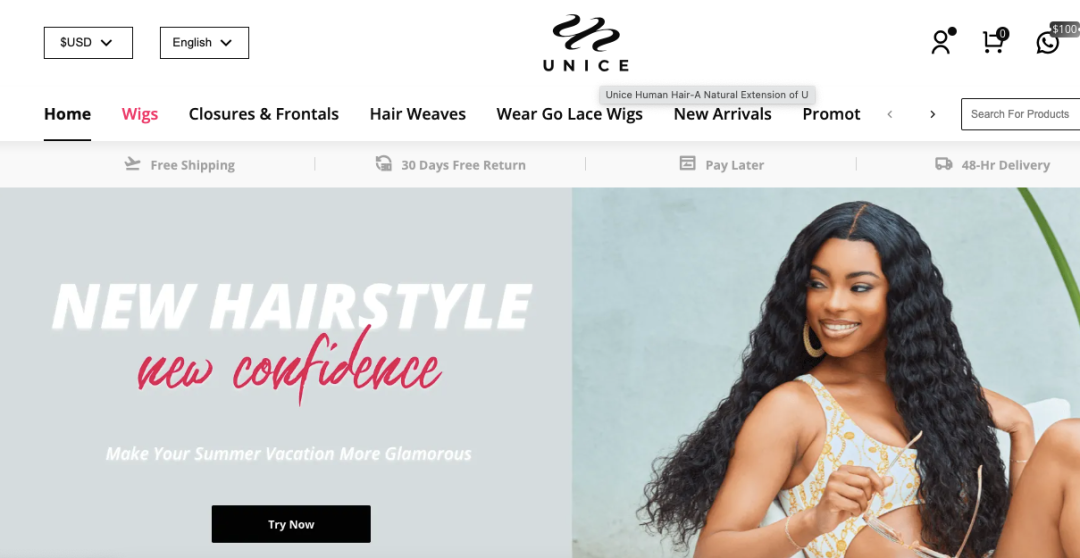Click the 48-Hr Delivery truck icon
Image resolution: width=1080 pixels, height=558 pixels.
click(944, 164)
